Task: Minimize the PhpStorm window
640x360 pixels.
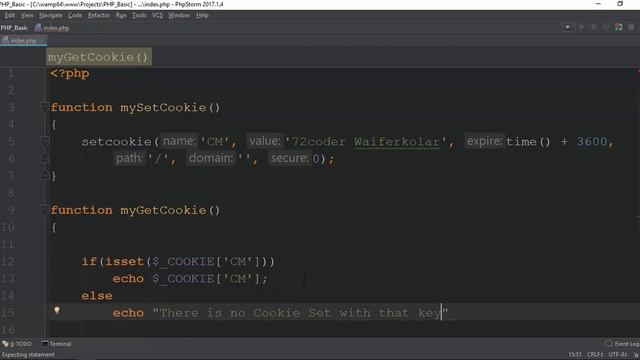Action: [598, 4]
